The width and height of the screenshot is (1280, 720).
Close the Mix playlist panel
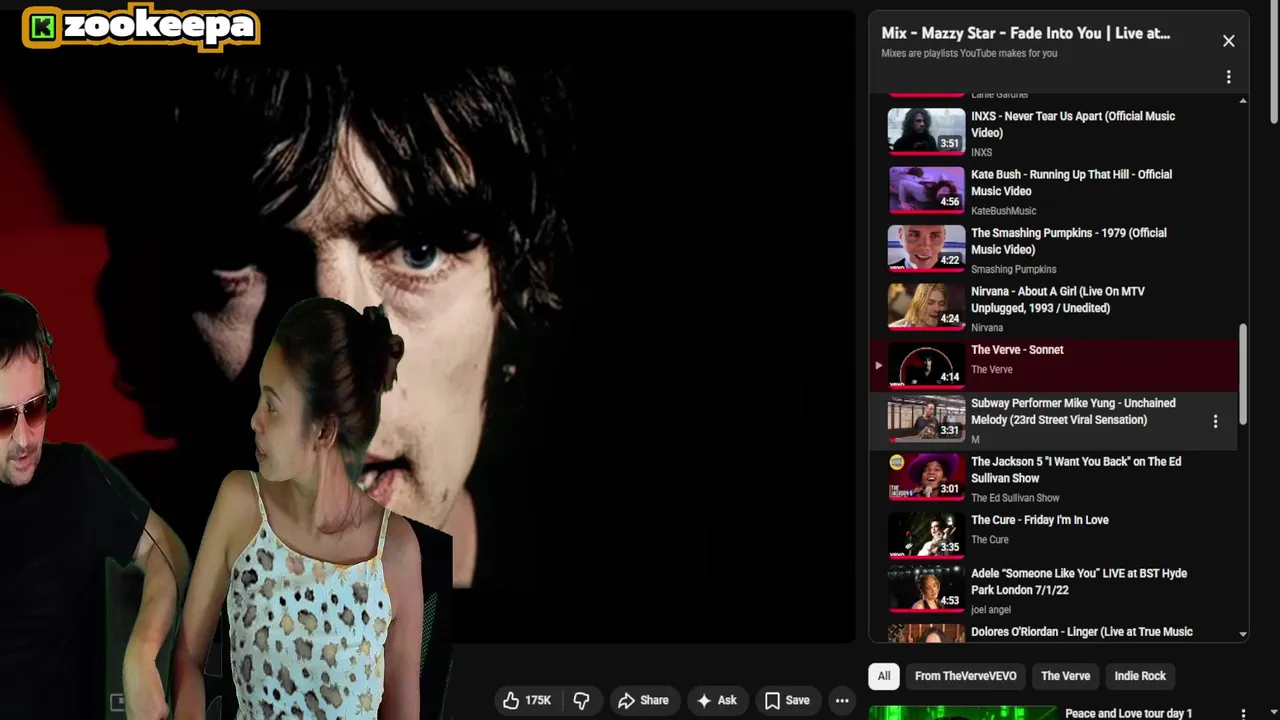[x=1228, y=41]
